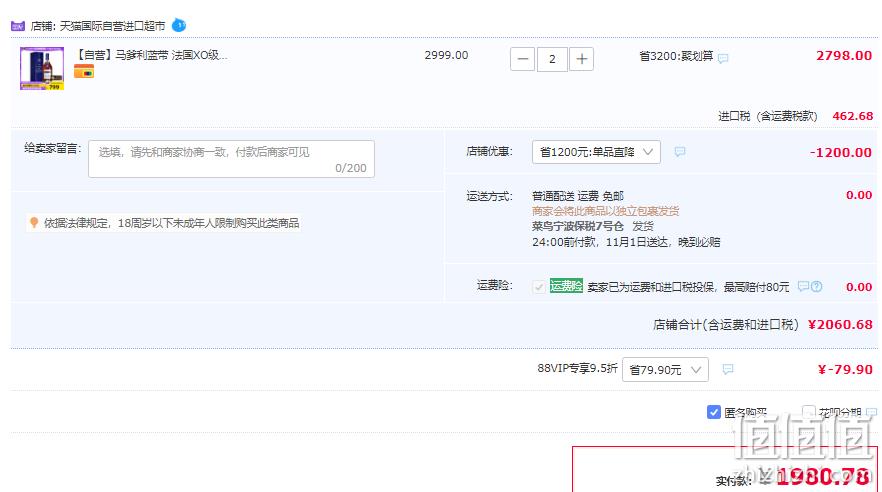The image size is (882, 492).
Task: Click the Tmall store icon beside 店铺
Action: (x=18, y=26)
